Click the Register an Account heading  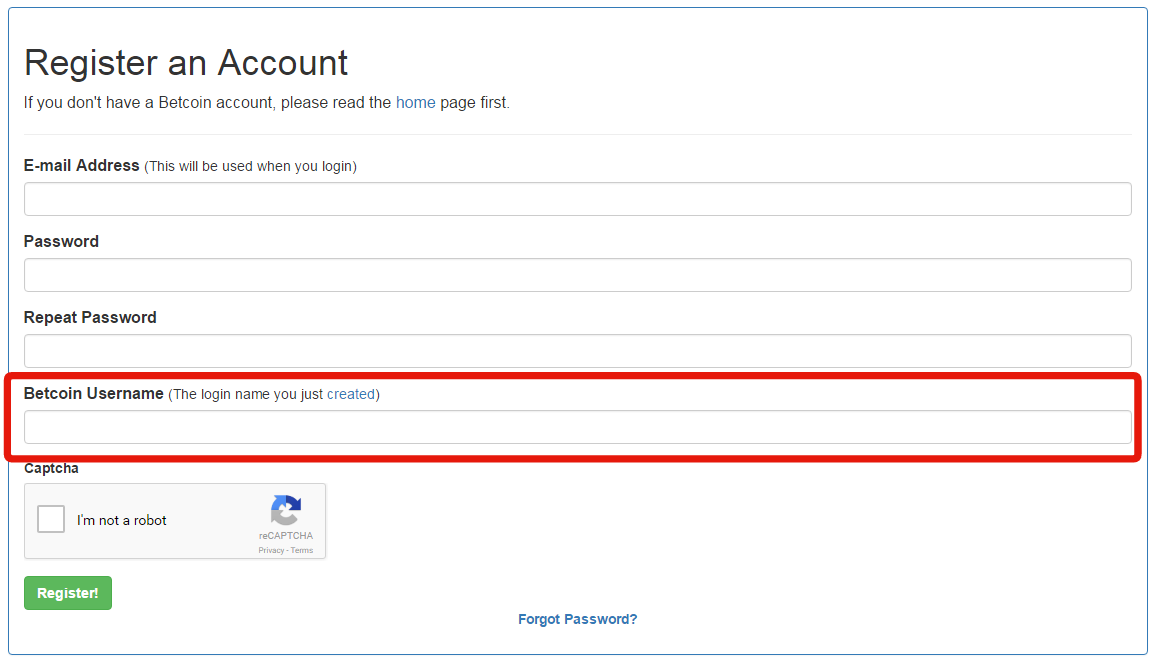[186, 63]
